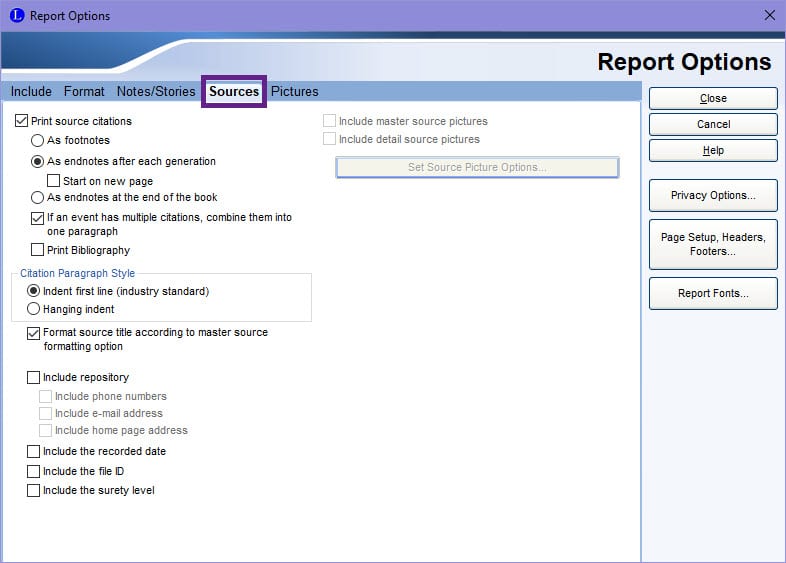This screenshot has width=786, height=563.
Task: Check Include the surety level
Action: 33,490
